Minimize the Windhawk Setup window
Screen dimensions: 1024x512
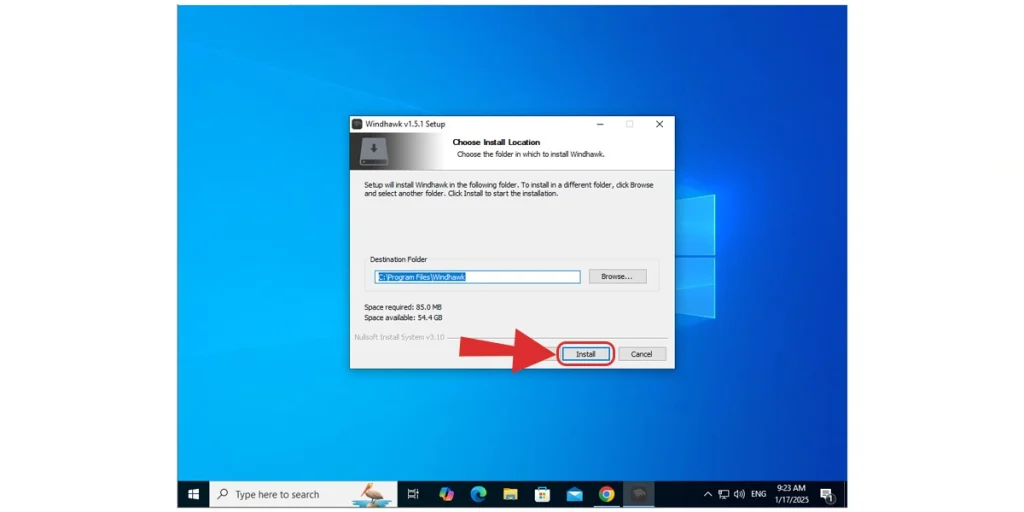(x=600, y=124)
